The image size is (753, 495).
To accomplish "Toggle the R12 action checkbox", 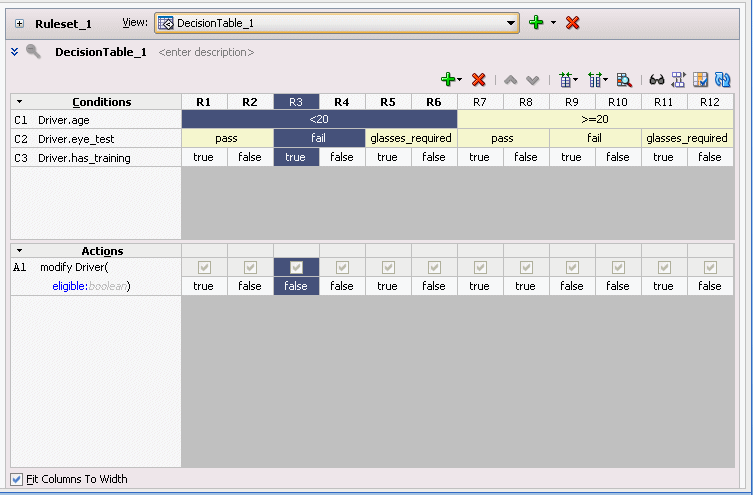I will [x=710, y=267].
